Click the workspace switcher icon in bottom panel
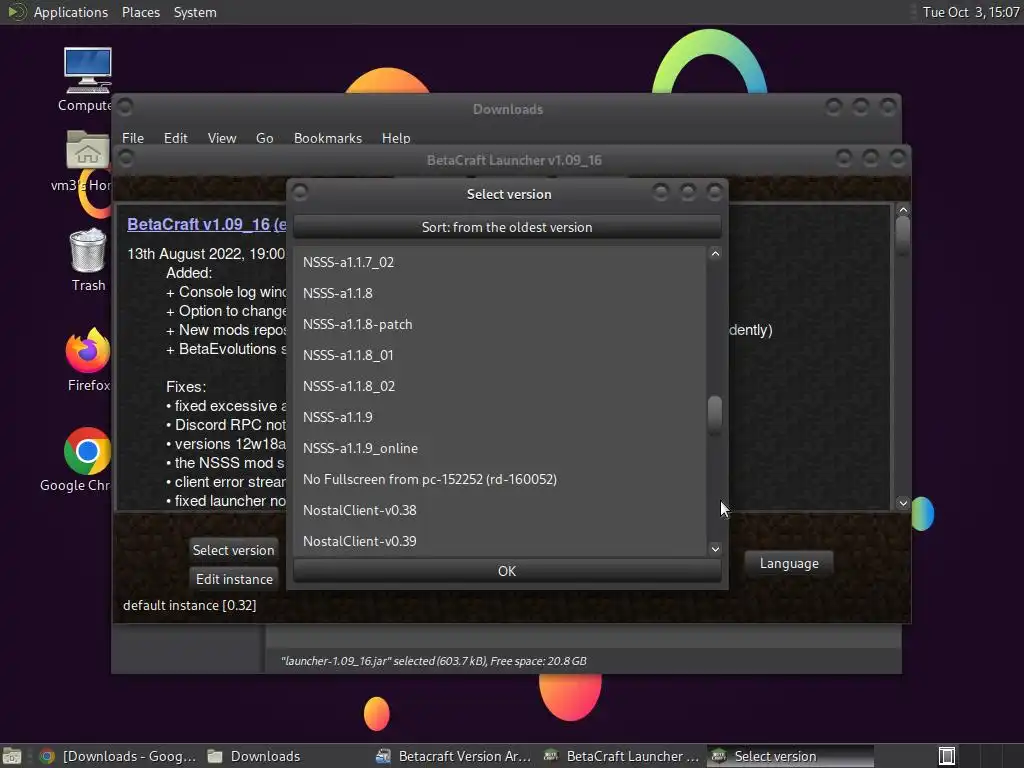This screenshot has height=768, width=1024. point(946,756)
